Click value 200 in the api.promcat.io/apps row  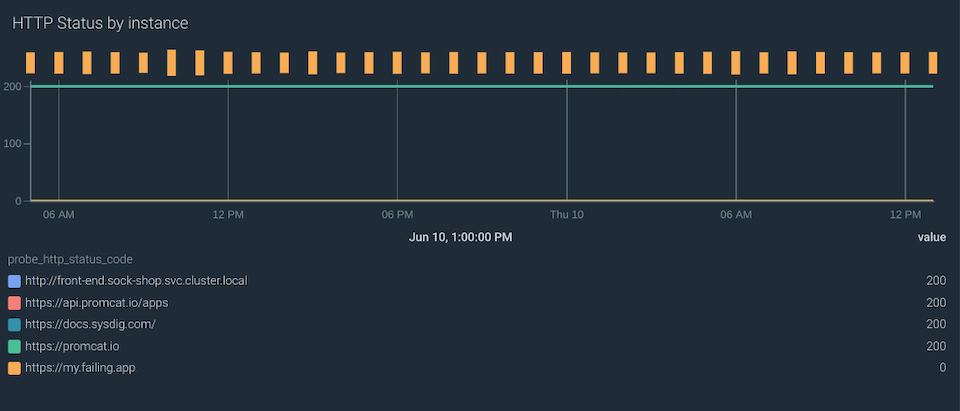coord(936,303)
